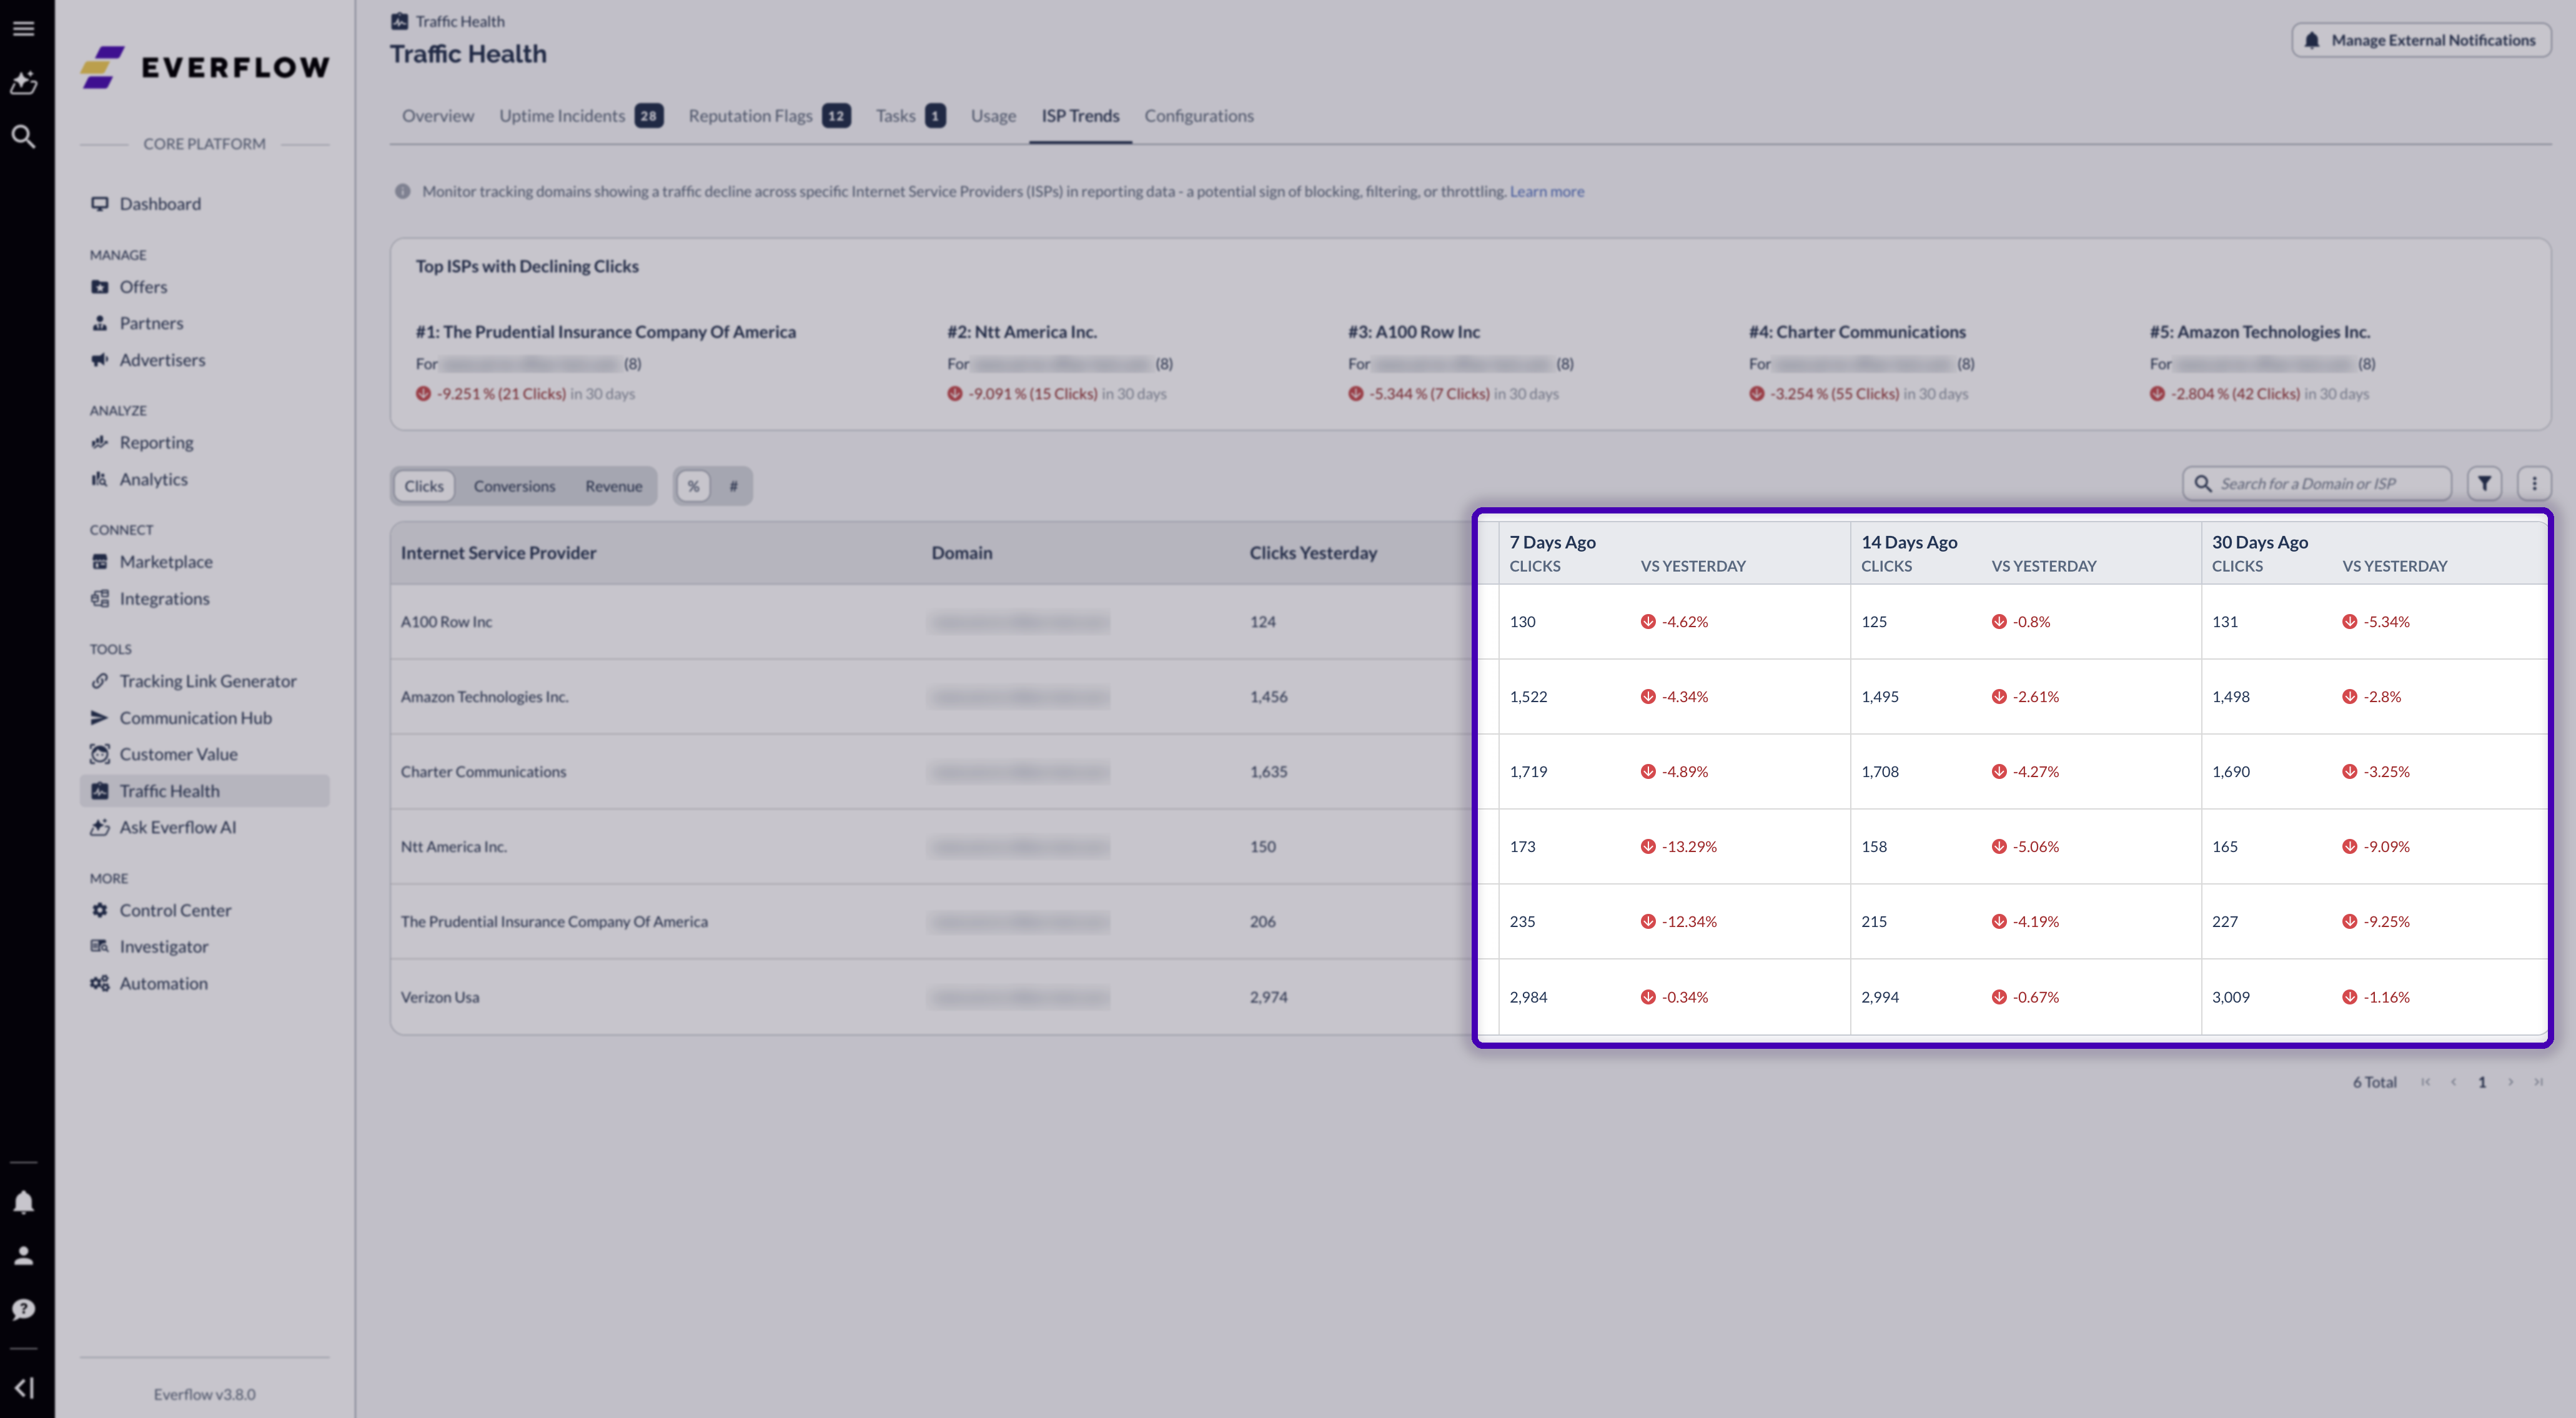This screenshot has height=1418, width=2576.
Task: Go to the previous page arrow in pagination
Action: (2453, 1082)
